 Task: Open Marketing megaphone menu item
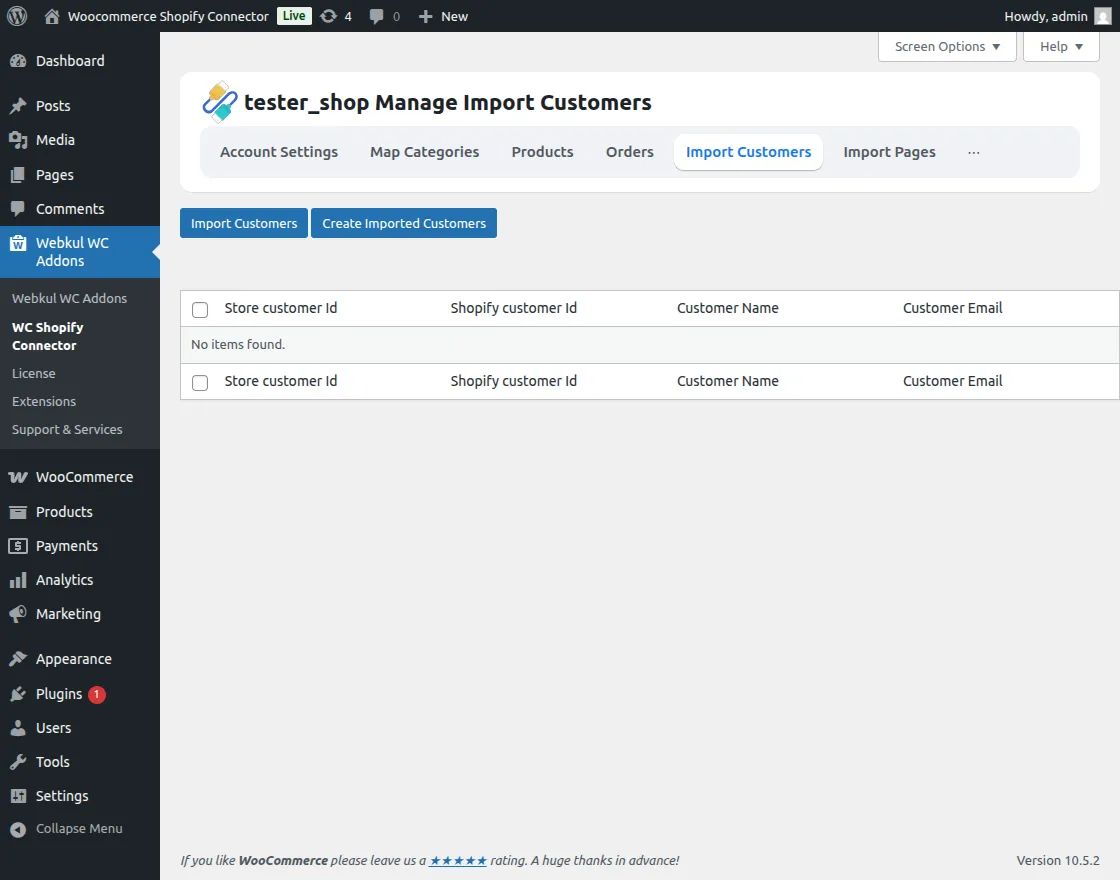click(x=68, y=614)
